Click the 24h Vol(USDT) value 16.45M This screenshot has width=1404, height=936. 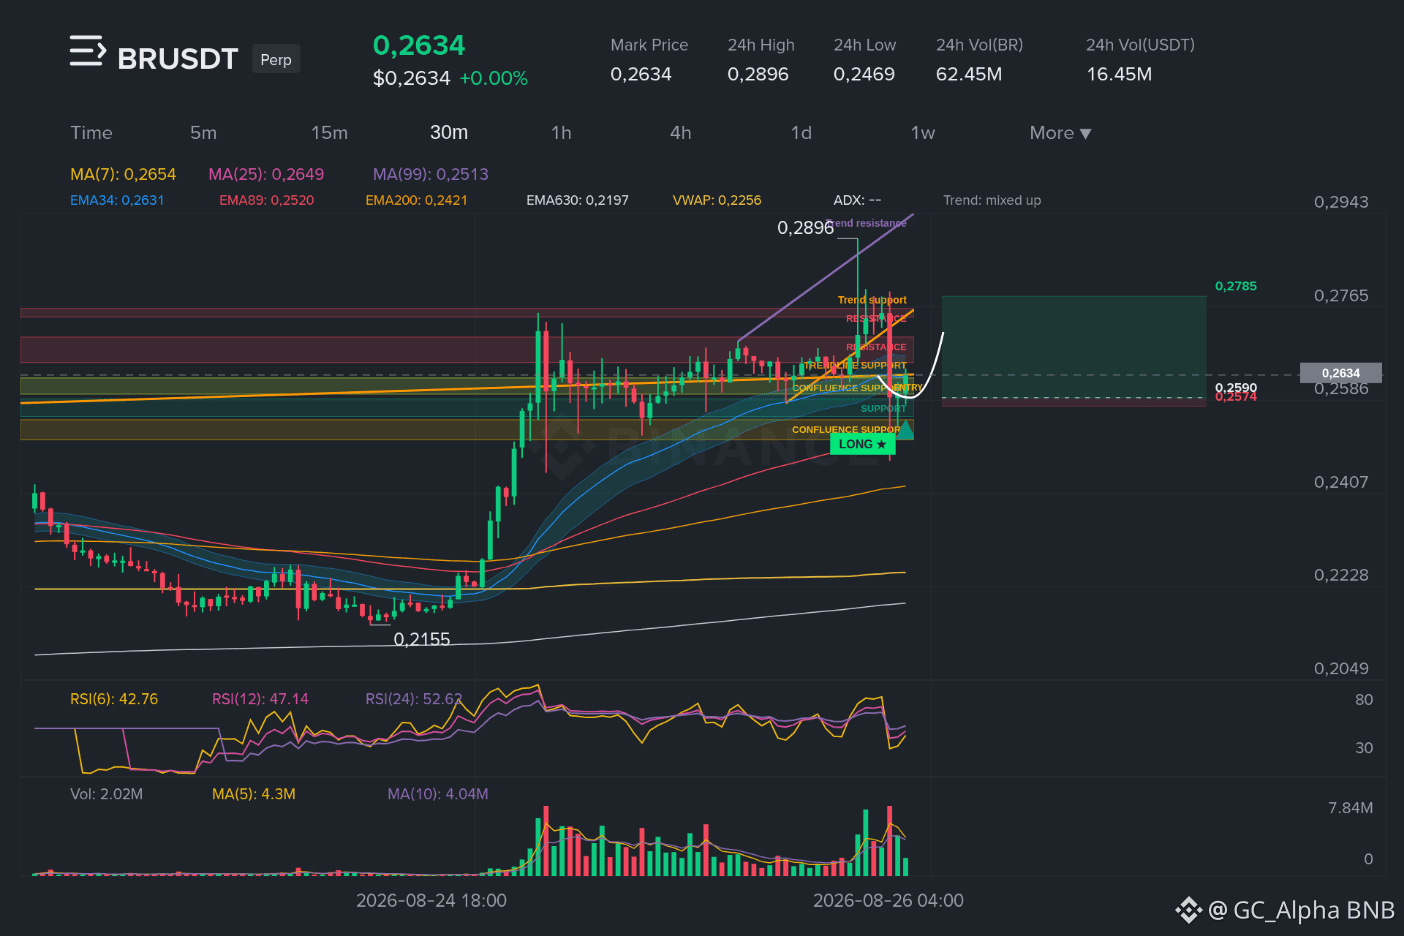point(1119,74)
